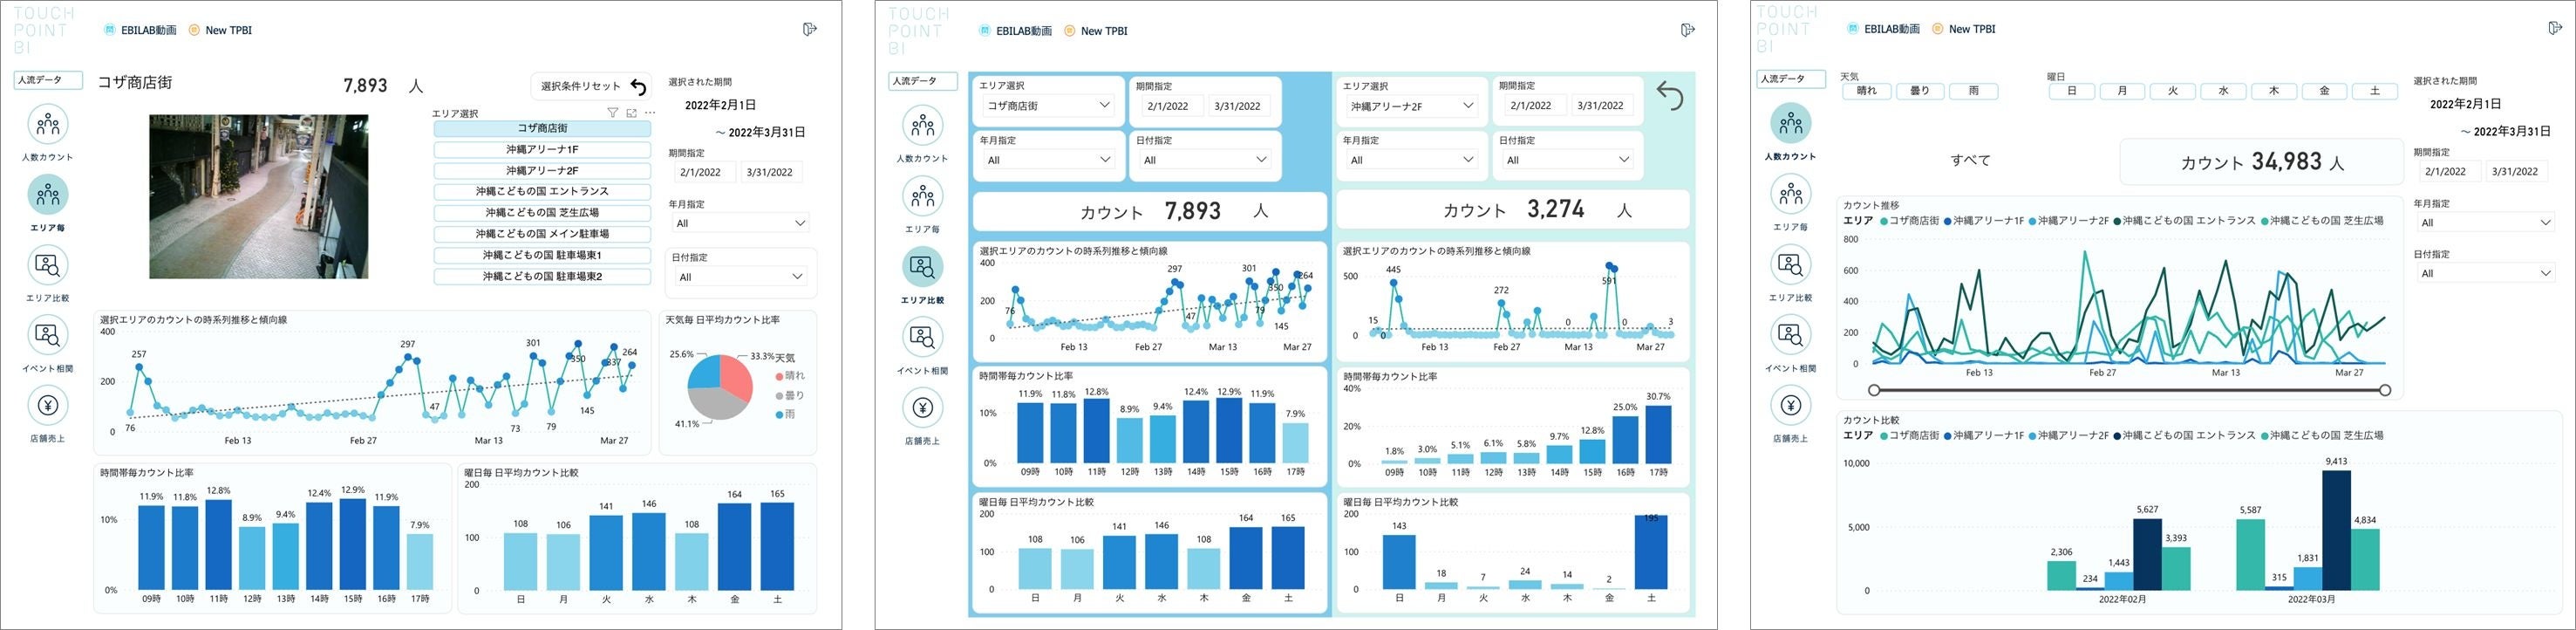Image resolution: width=2576 pixels, height=630 pixels.
Task: Expand 日付指定 dropdown in left dashboard
Action: (x=741, y=277)
